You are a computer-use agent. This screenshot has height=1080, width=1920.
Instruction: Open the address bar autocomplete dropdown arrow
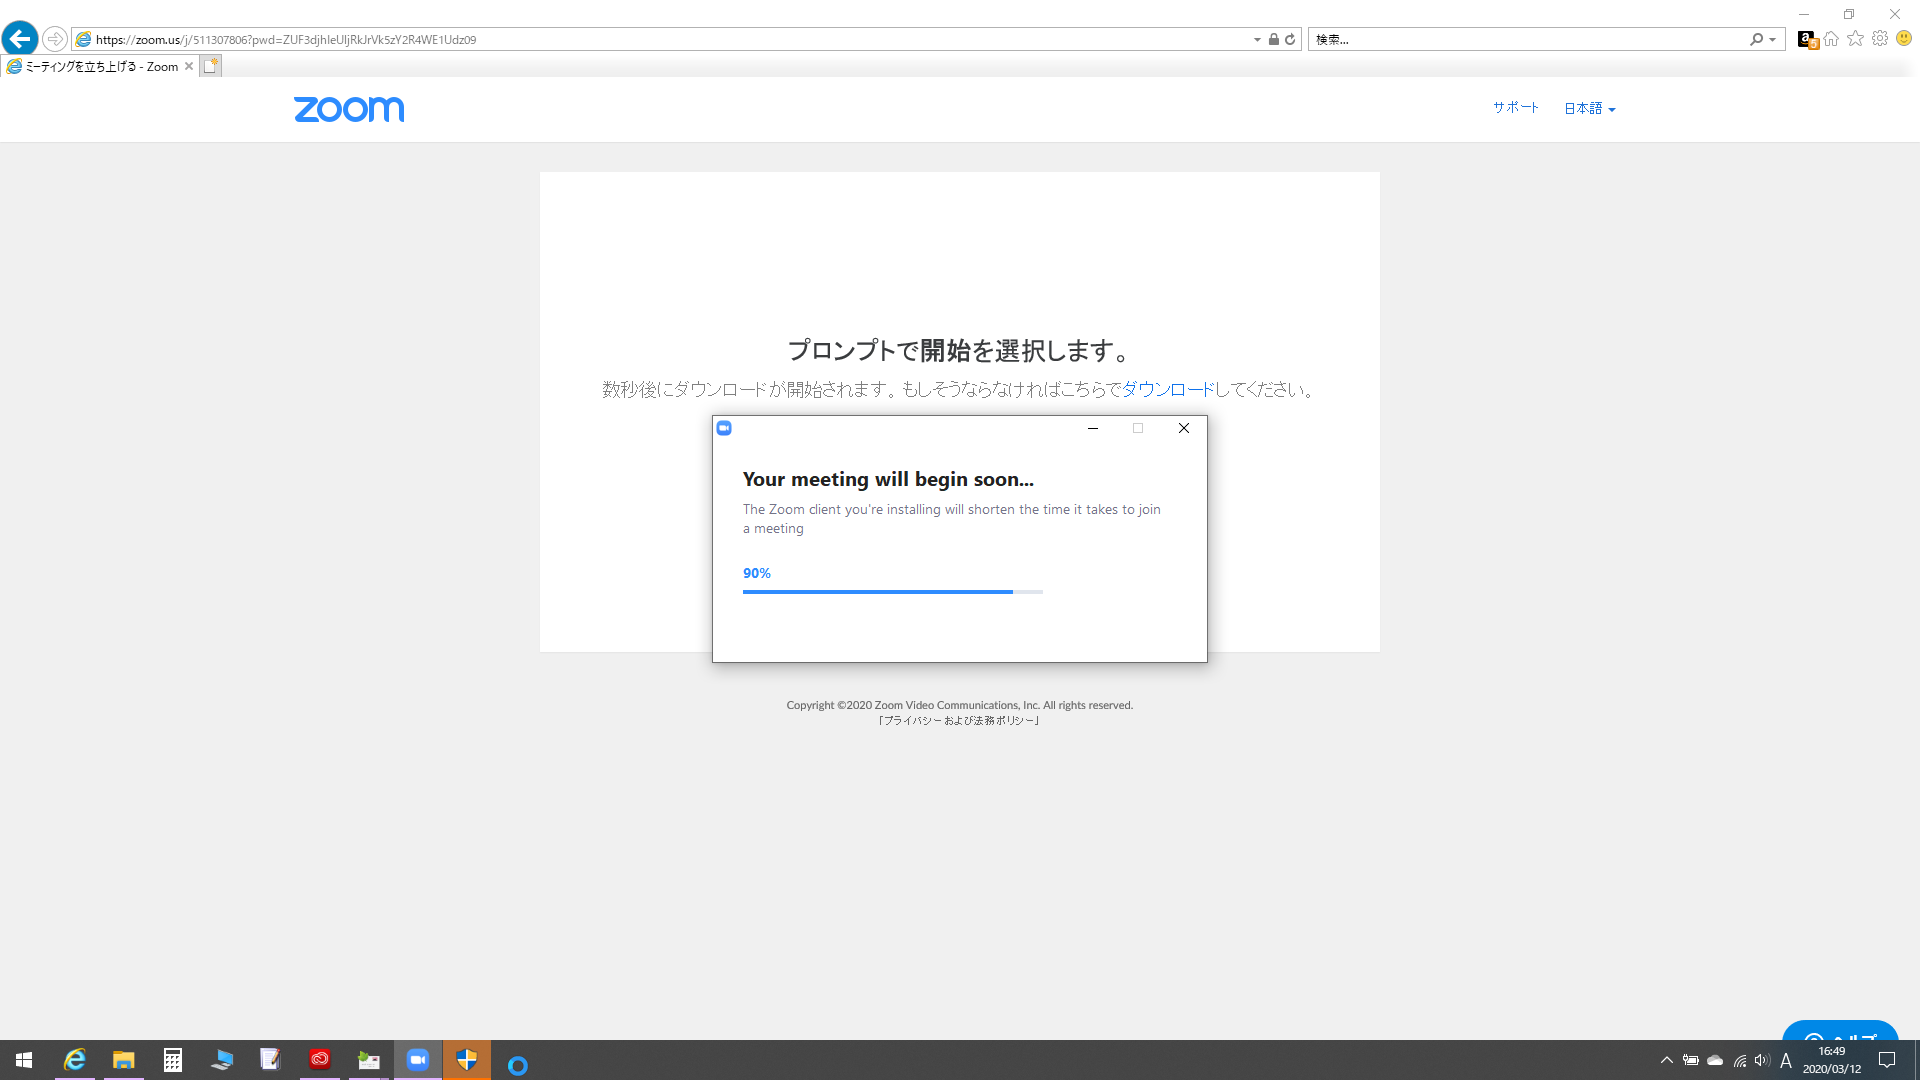(x=1257, y=40)
